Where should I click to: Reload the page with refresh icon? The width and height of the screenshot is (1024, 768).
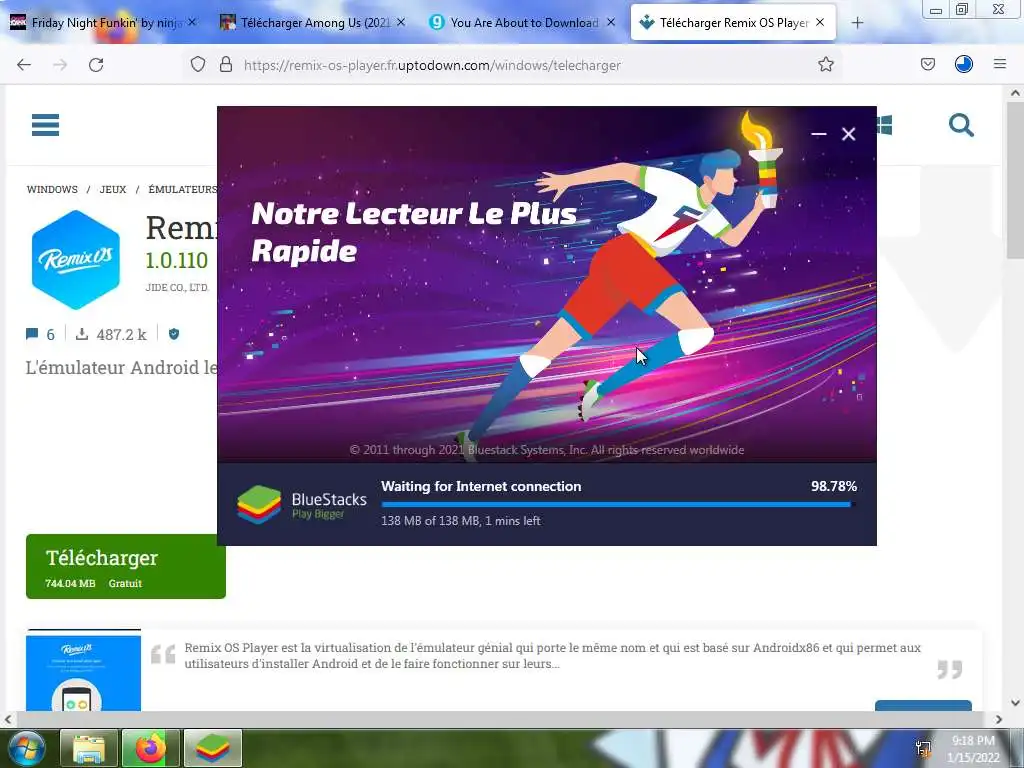point(96,65)
